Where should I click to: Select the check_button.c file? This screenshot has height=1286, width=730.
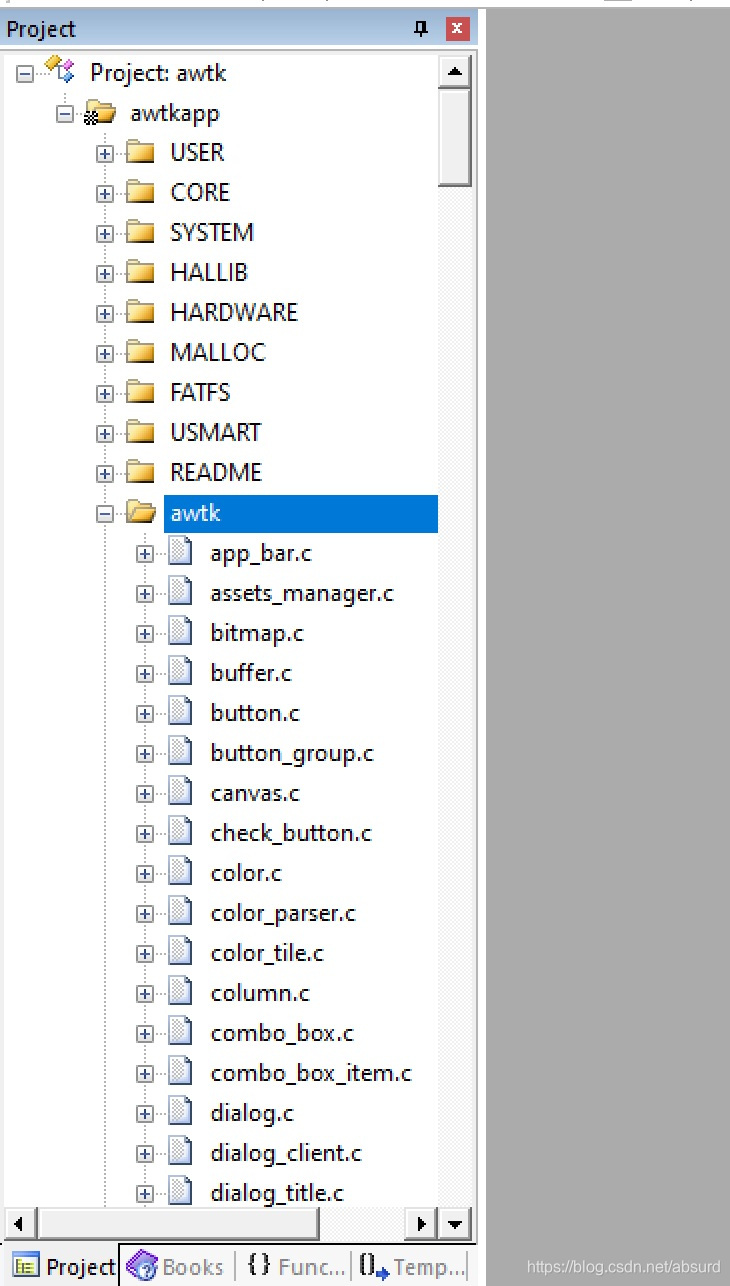click(291, 833)
